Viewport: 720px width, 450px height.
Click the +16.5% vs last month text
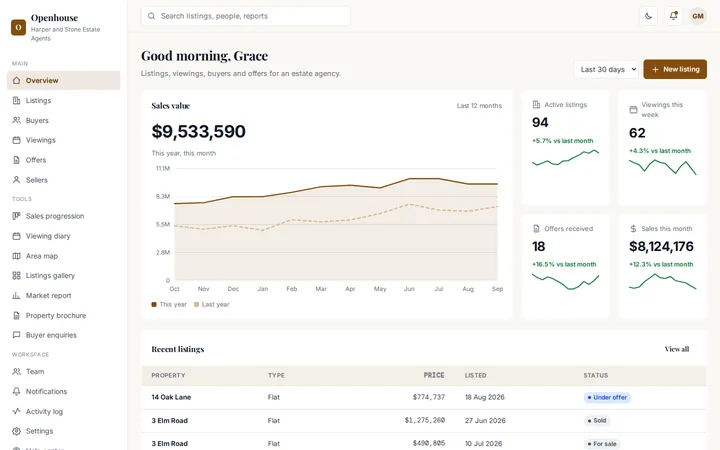pyautogui.click(x=564, y=264)
